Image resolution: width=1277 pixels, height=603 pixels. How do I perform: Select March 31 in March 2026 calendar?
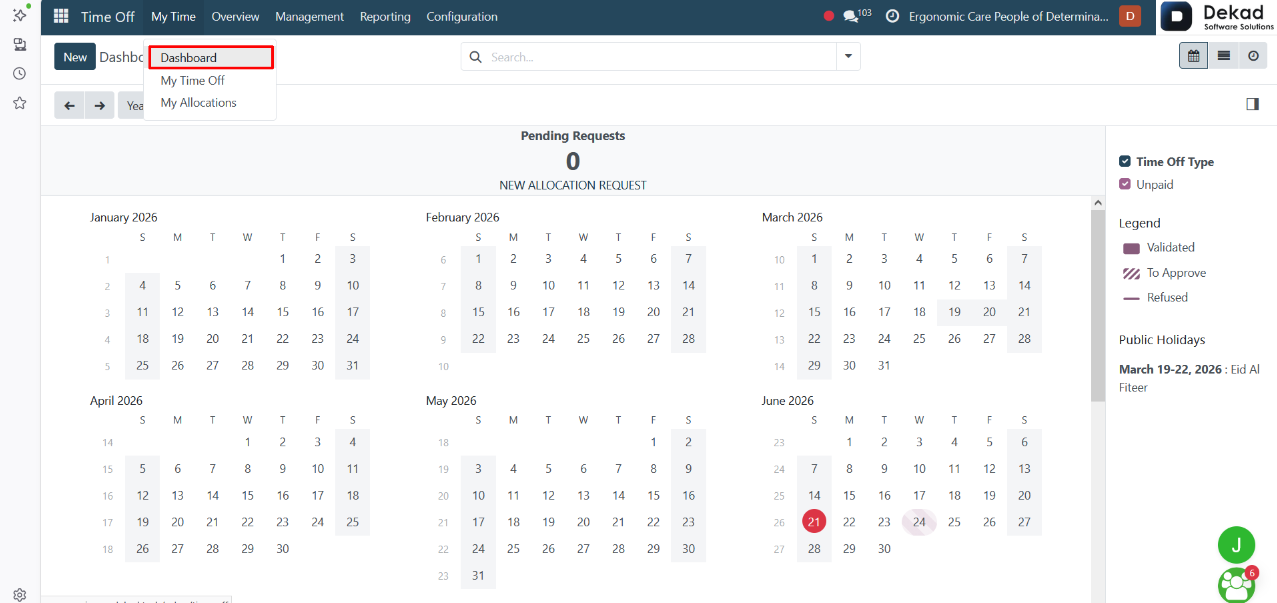coord(884,365)
